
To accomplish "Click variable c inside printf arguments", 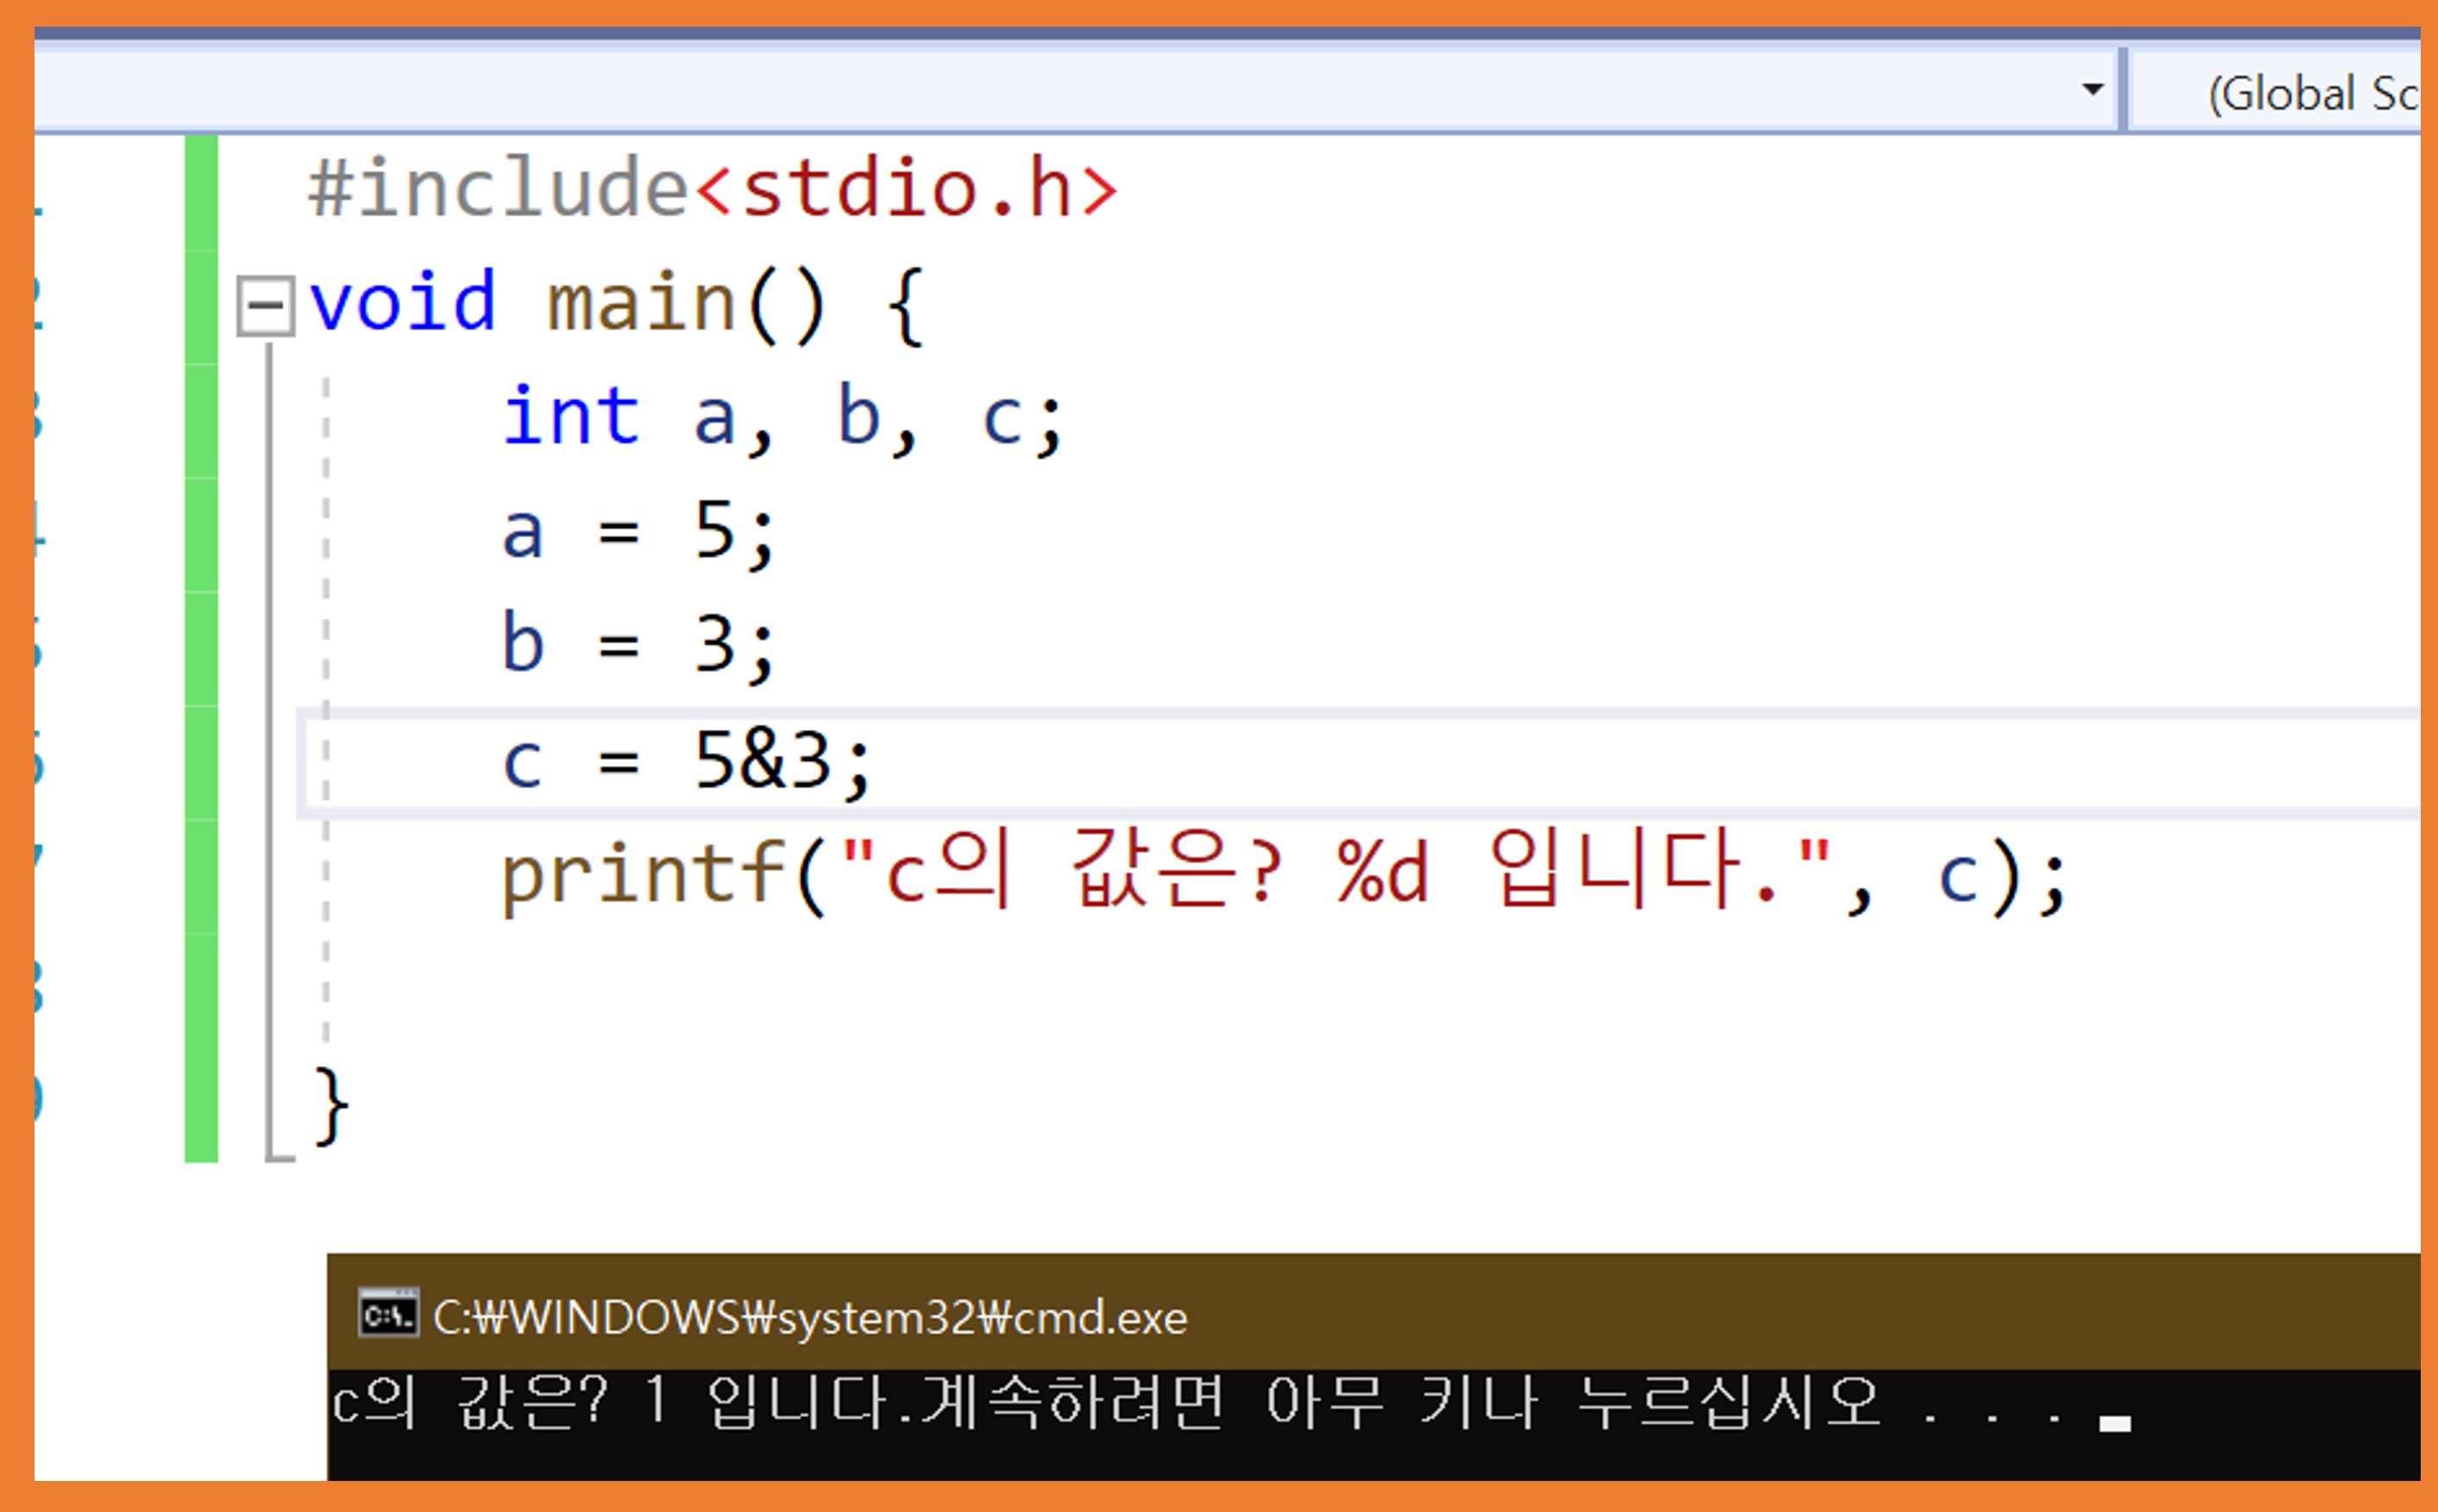I will pyautogui.click(x=1957, y=878).
